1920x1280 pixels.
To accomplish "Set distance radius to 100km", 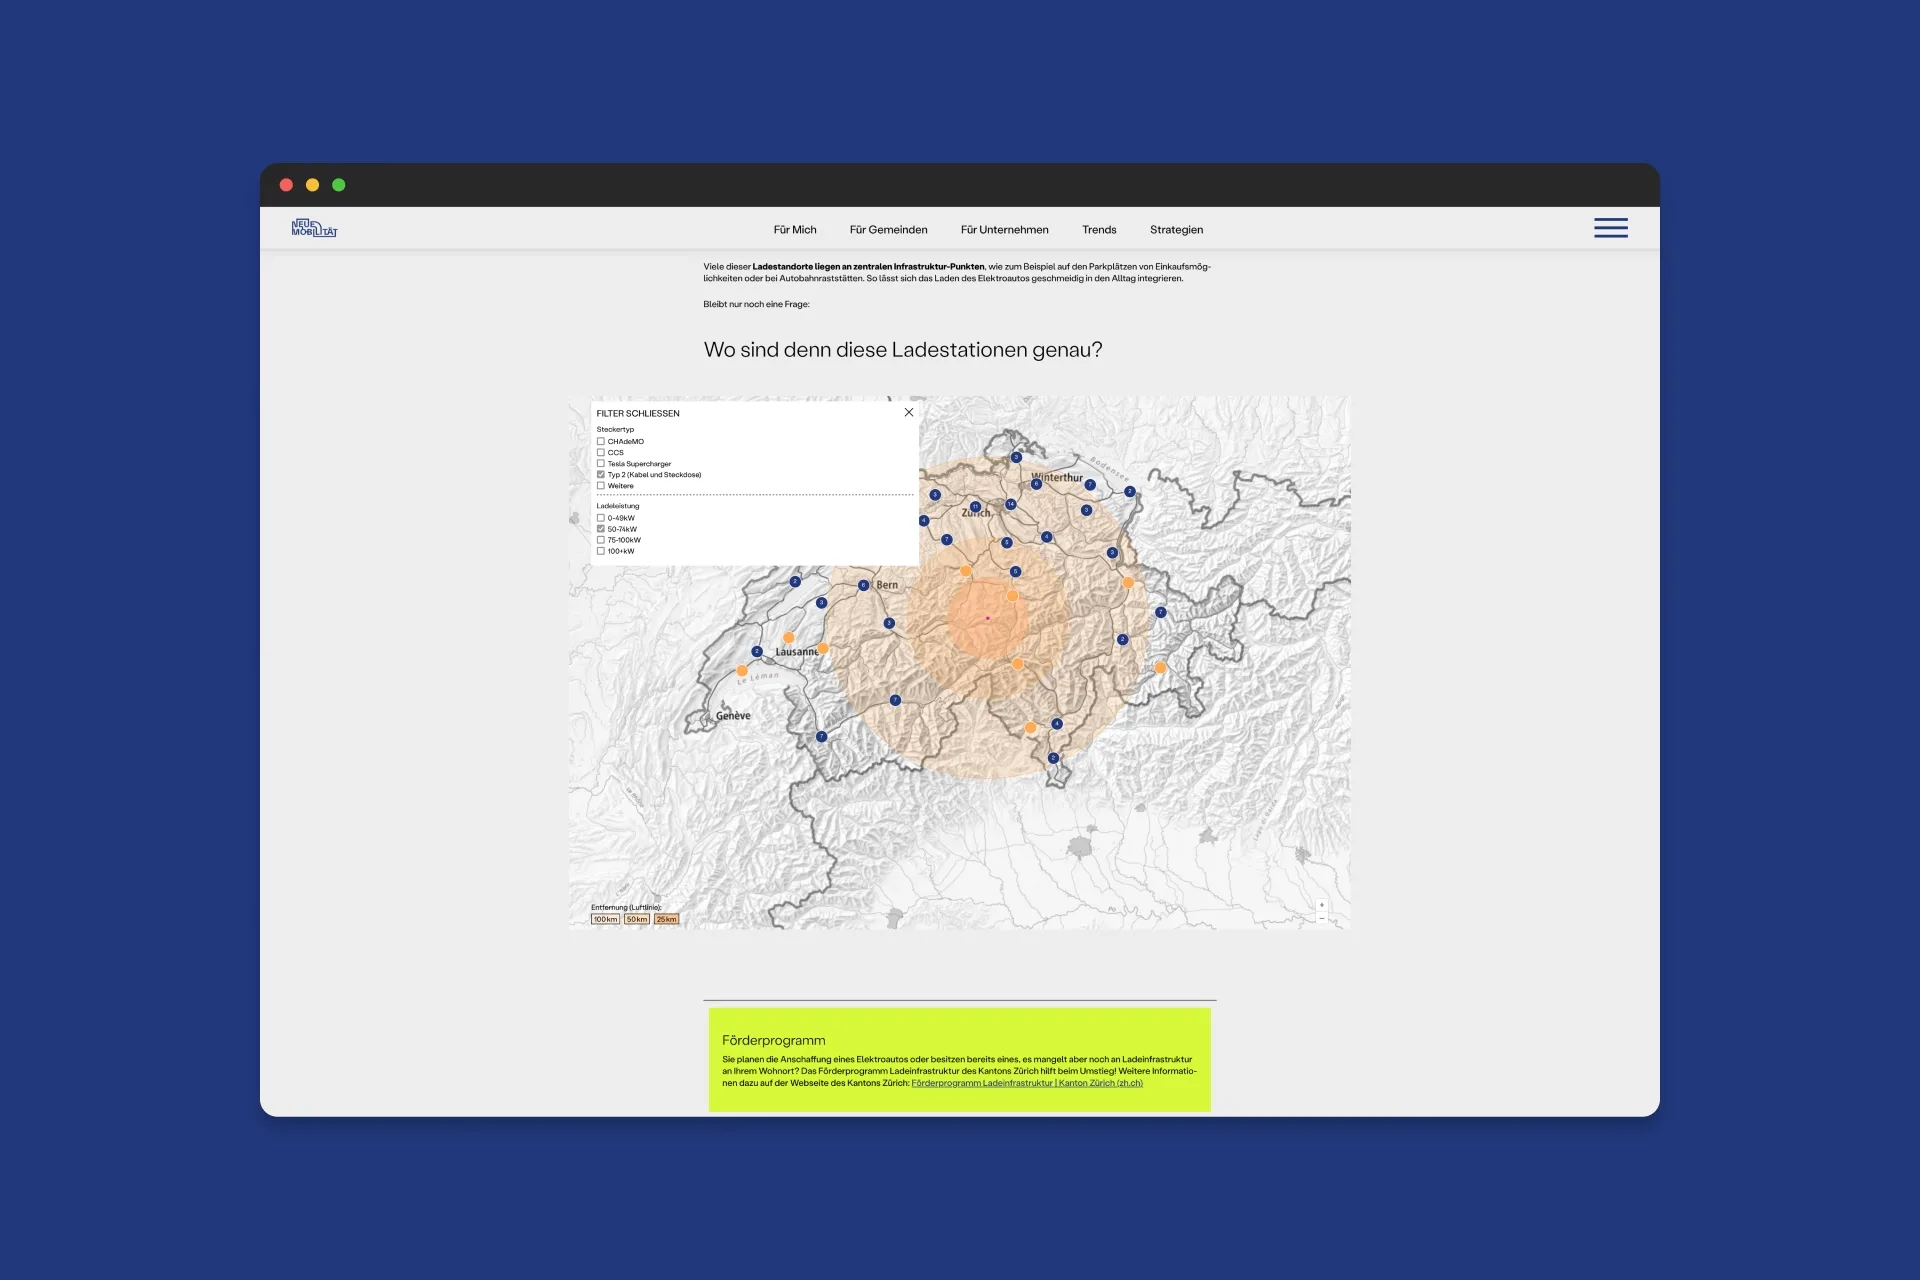I will point(604,919).
